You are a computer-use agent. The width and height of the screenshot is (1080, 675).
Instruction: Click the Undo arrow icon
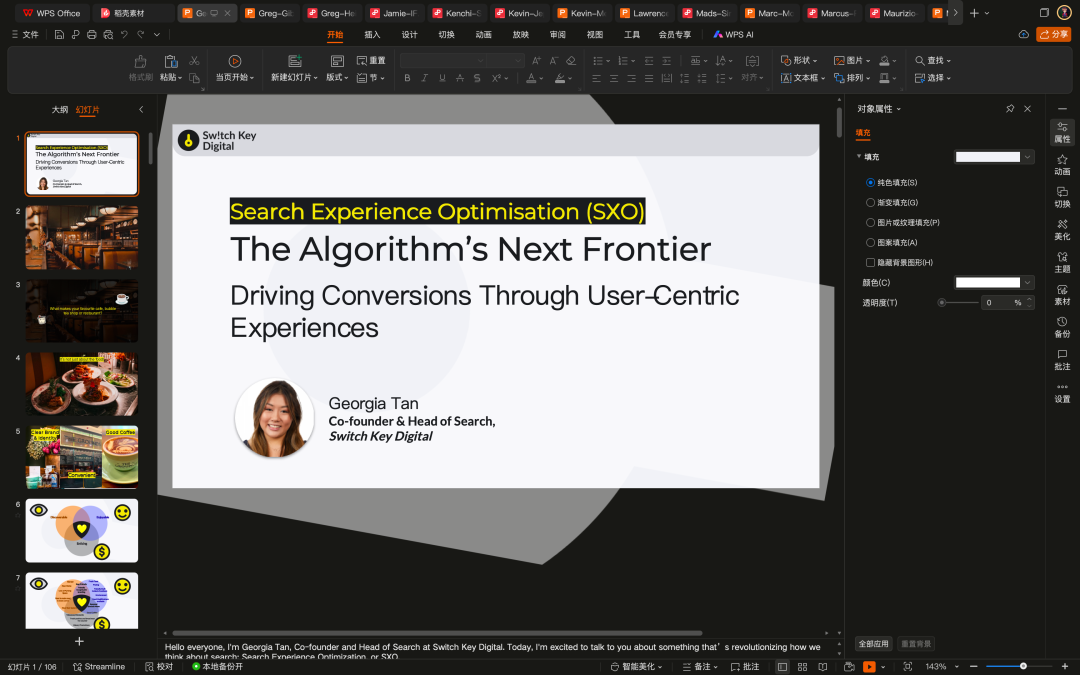click(124, 34)
